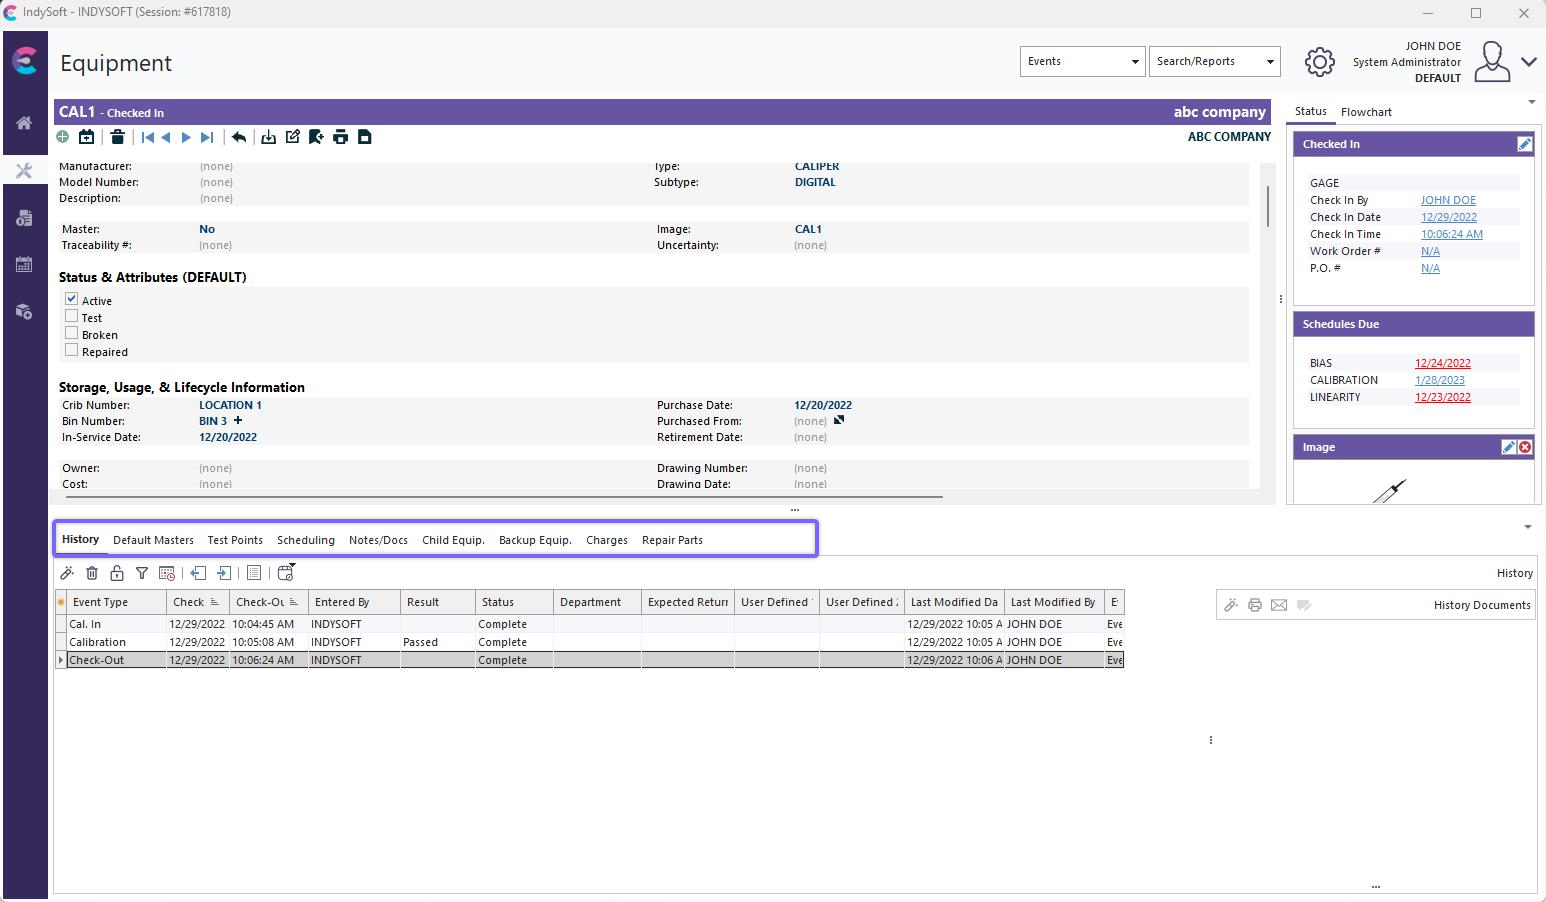Click the undo arrow icon
This screenshot has height=902, width=1546.
(239, 137)
